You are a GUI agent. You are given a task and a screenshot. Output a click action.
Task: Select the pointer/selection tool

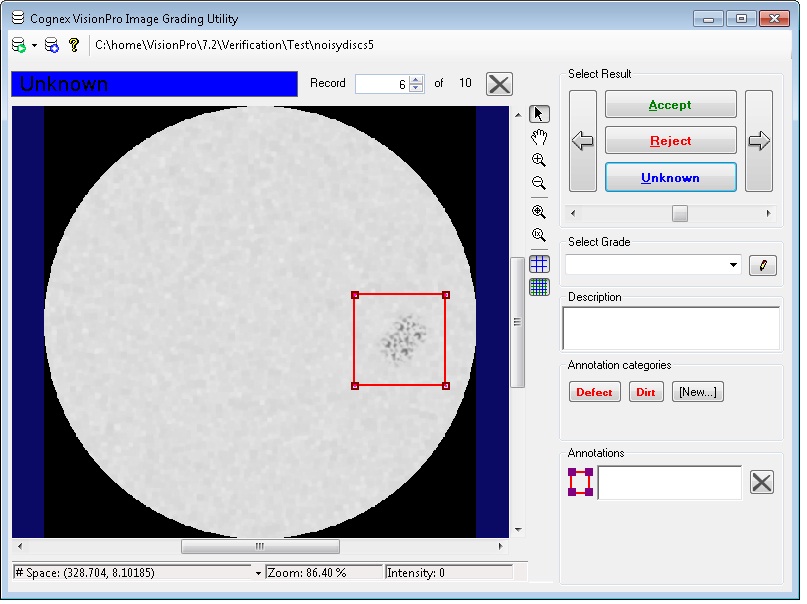539,113
